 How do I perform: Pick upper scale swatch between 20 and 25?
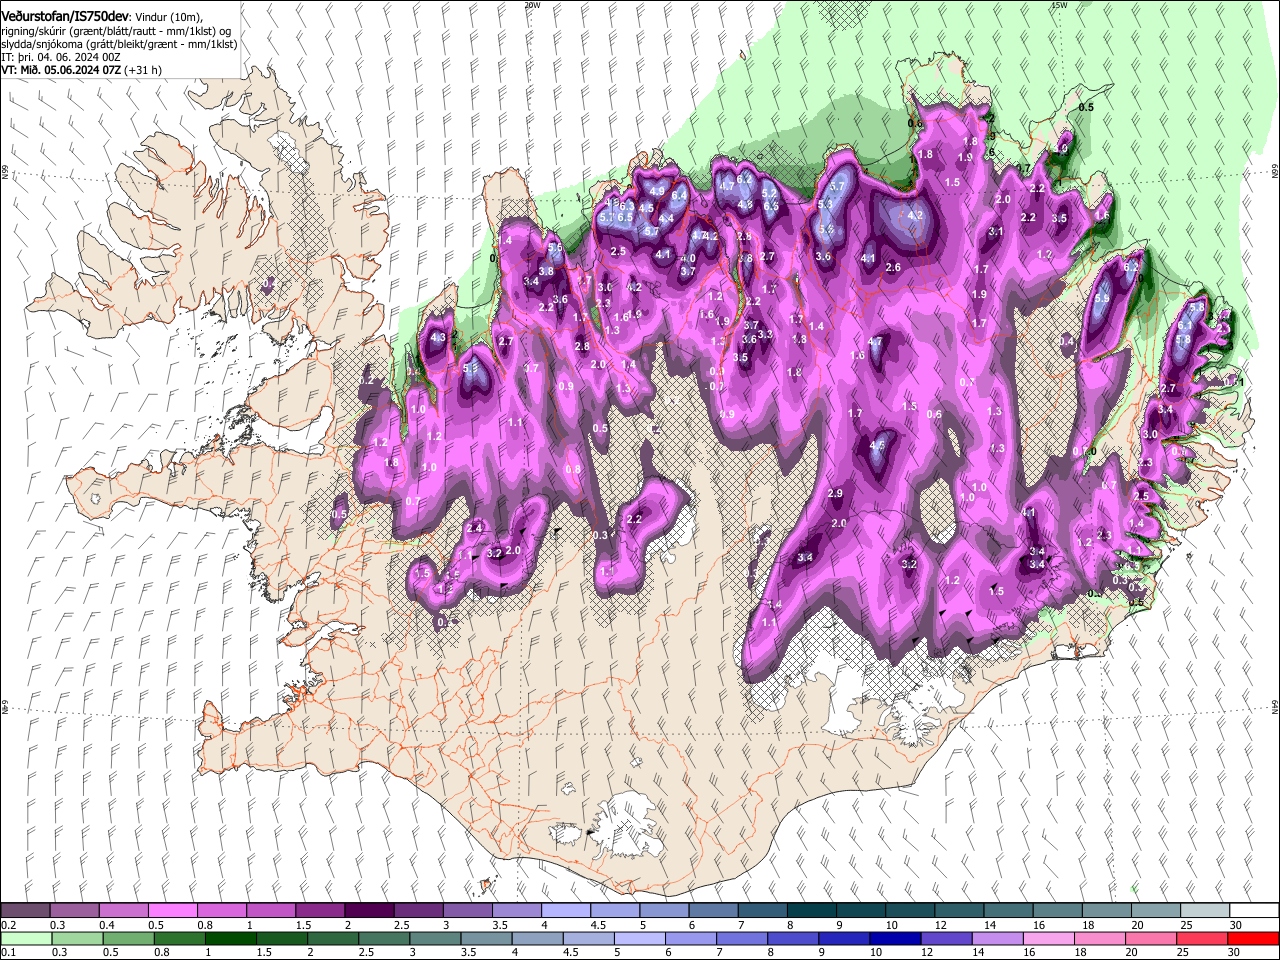point(1154,911)
